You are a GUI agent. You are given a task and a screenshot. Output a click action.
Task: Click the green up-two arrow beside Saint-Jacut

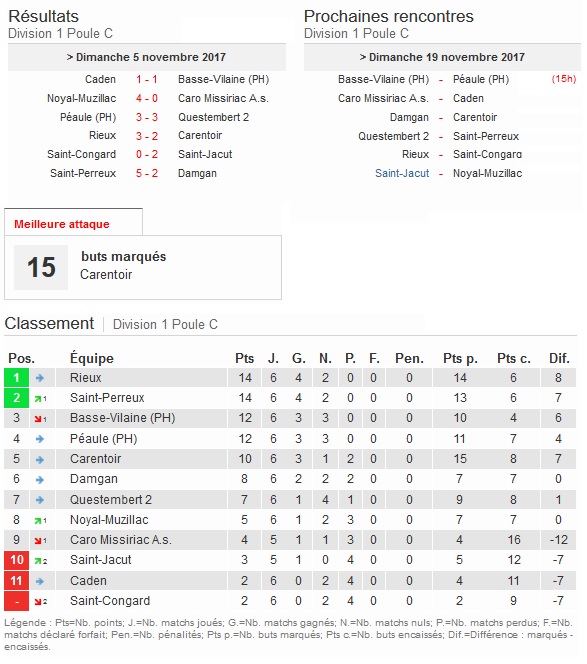(x=41, y=561)
